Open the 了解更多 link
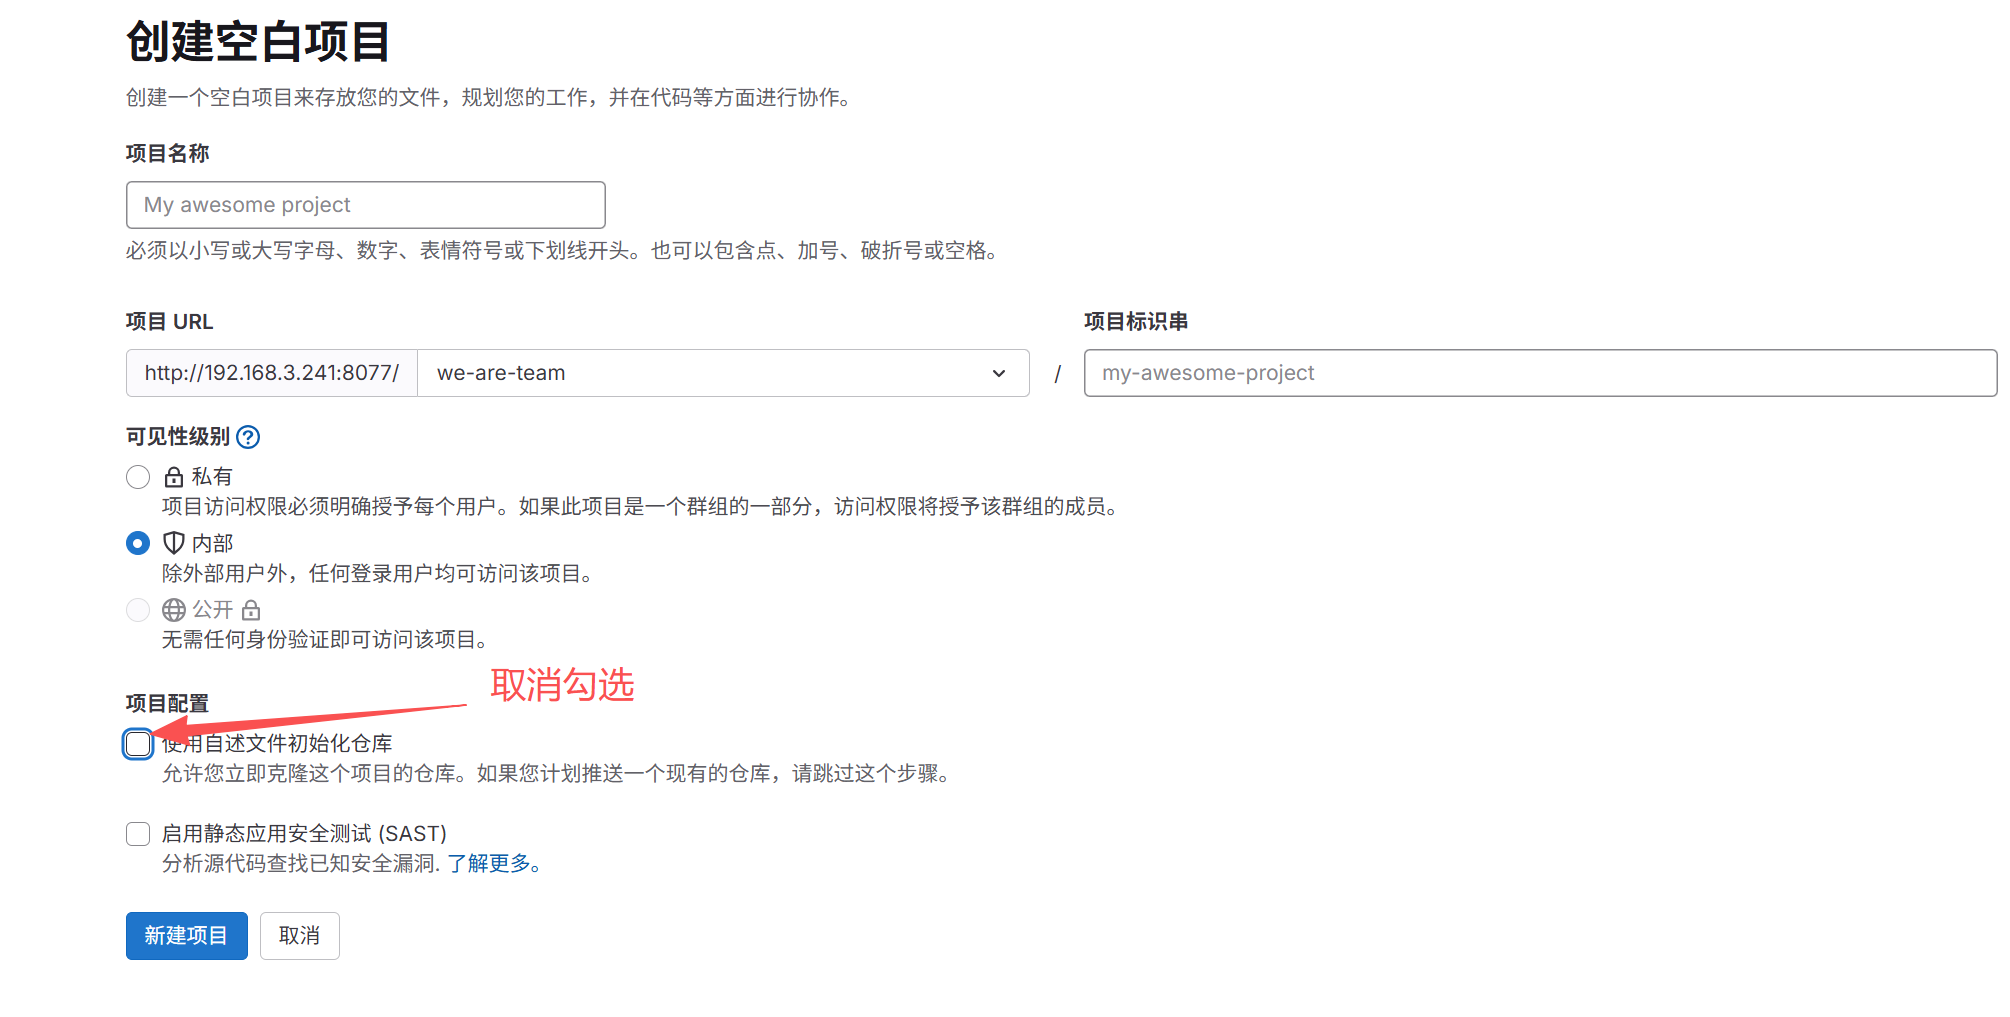This screenshot has width=2010, height=1017. (491, 864)
